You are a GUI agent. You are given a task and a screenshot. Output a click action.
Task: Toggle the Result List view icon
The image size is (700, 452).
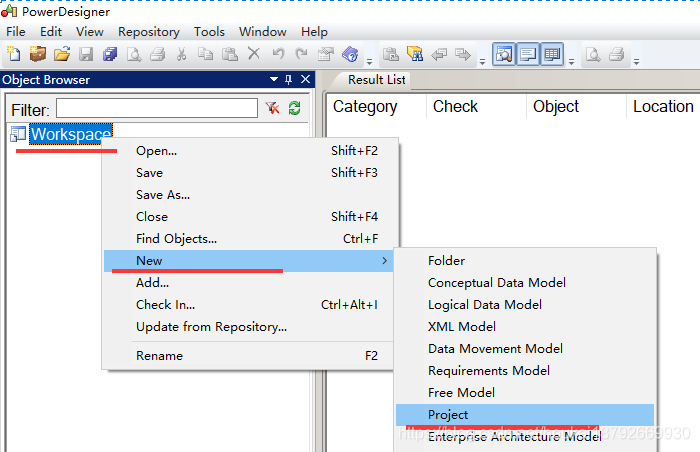(552, 54)
